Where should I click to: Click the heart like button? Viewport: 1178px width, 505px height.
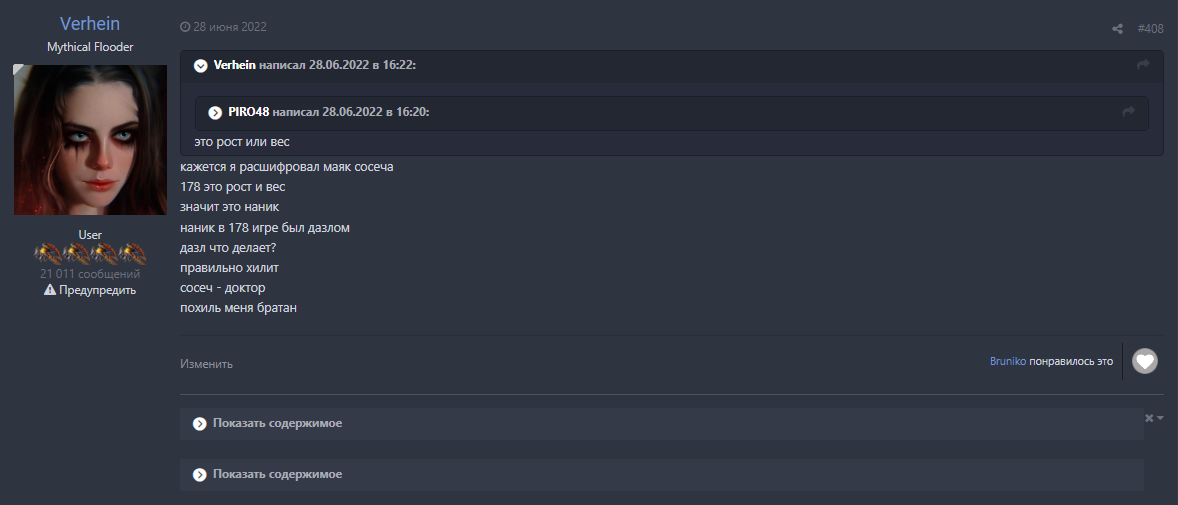click(1144, 361)
